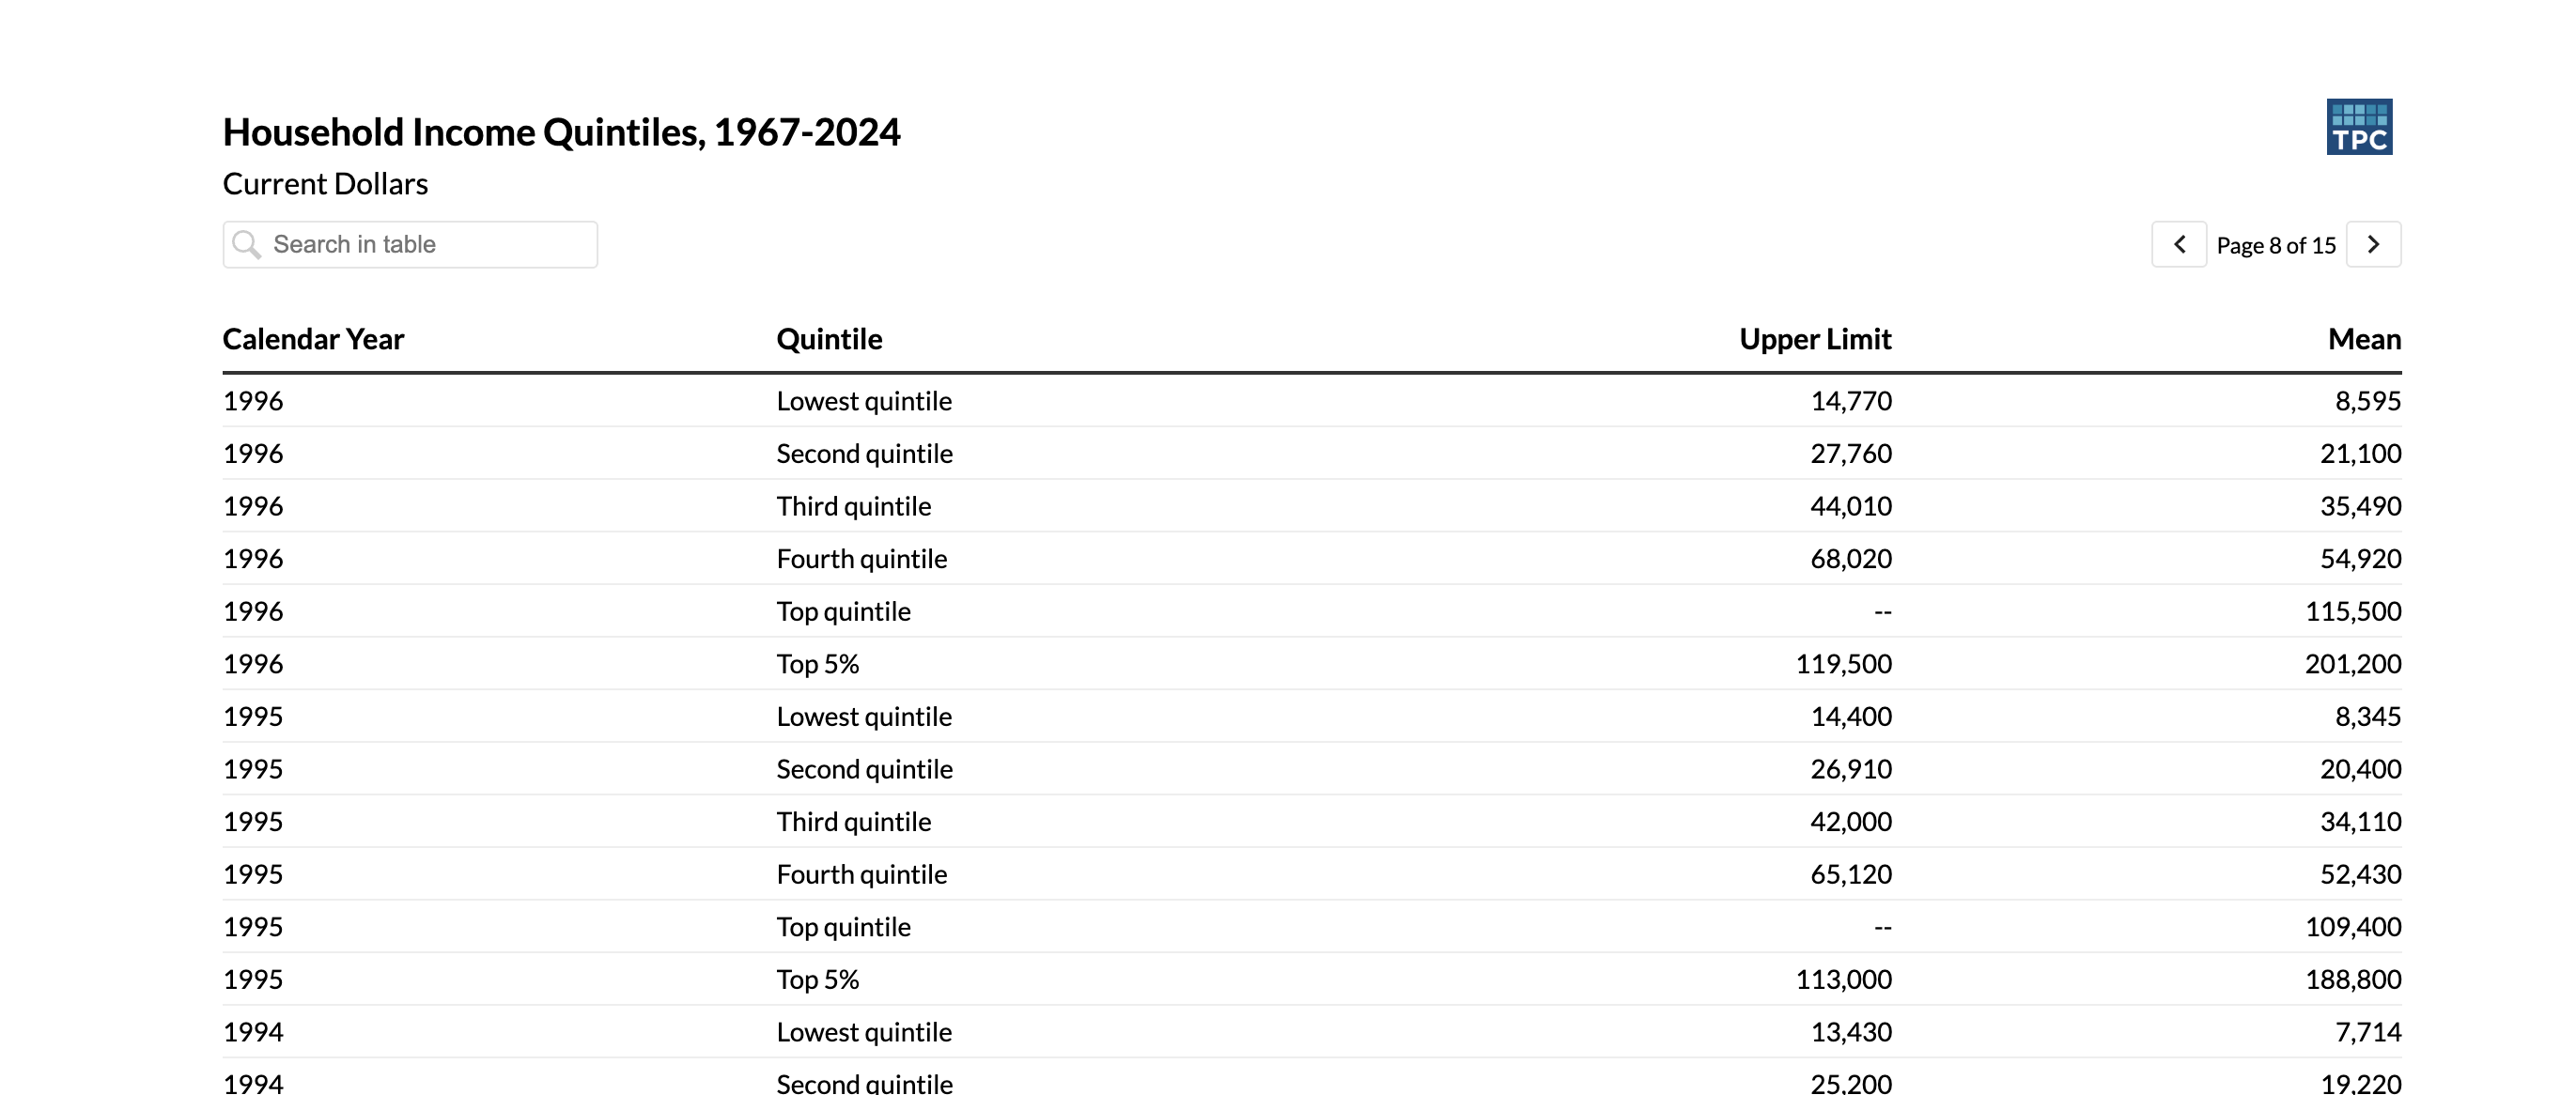Select the 1996 Top 5% row
The image size is (2576, 1095).
1312,664
